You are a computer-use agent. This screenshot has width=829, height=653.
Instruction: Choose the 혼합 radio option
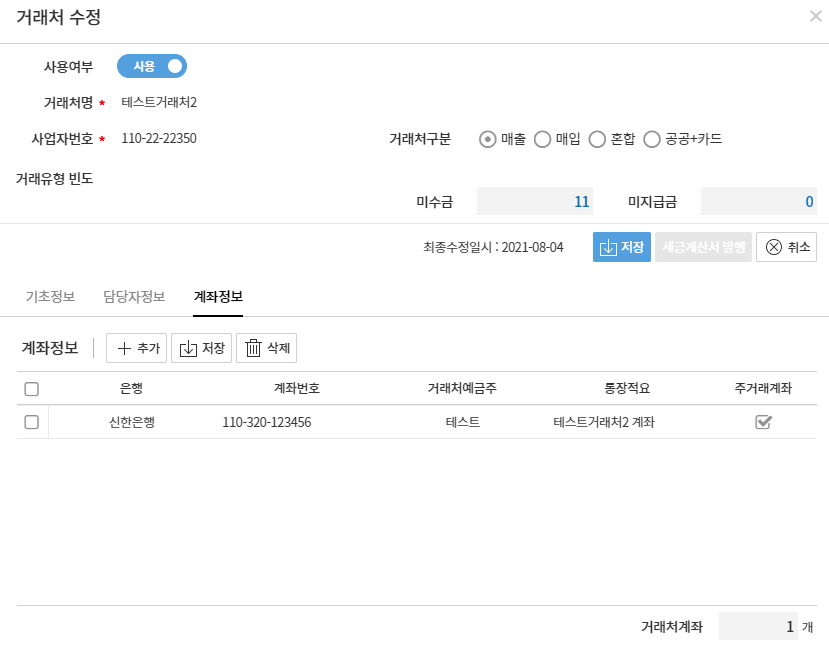coord(597,139)
